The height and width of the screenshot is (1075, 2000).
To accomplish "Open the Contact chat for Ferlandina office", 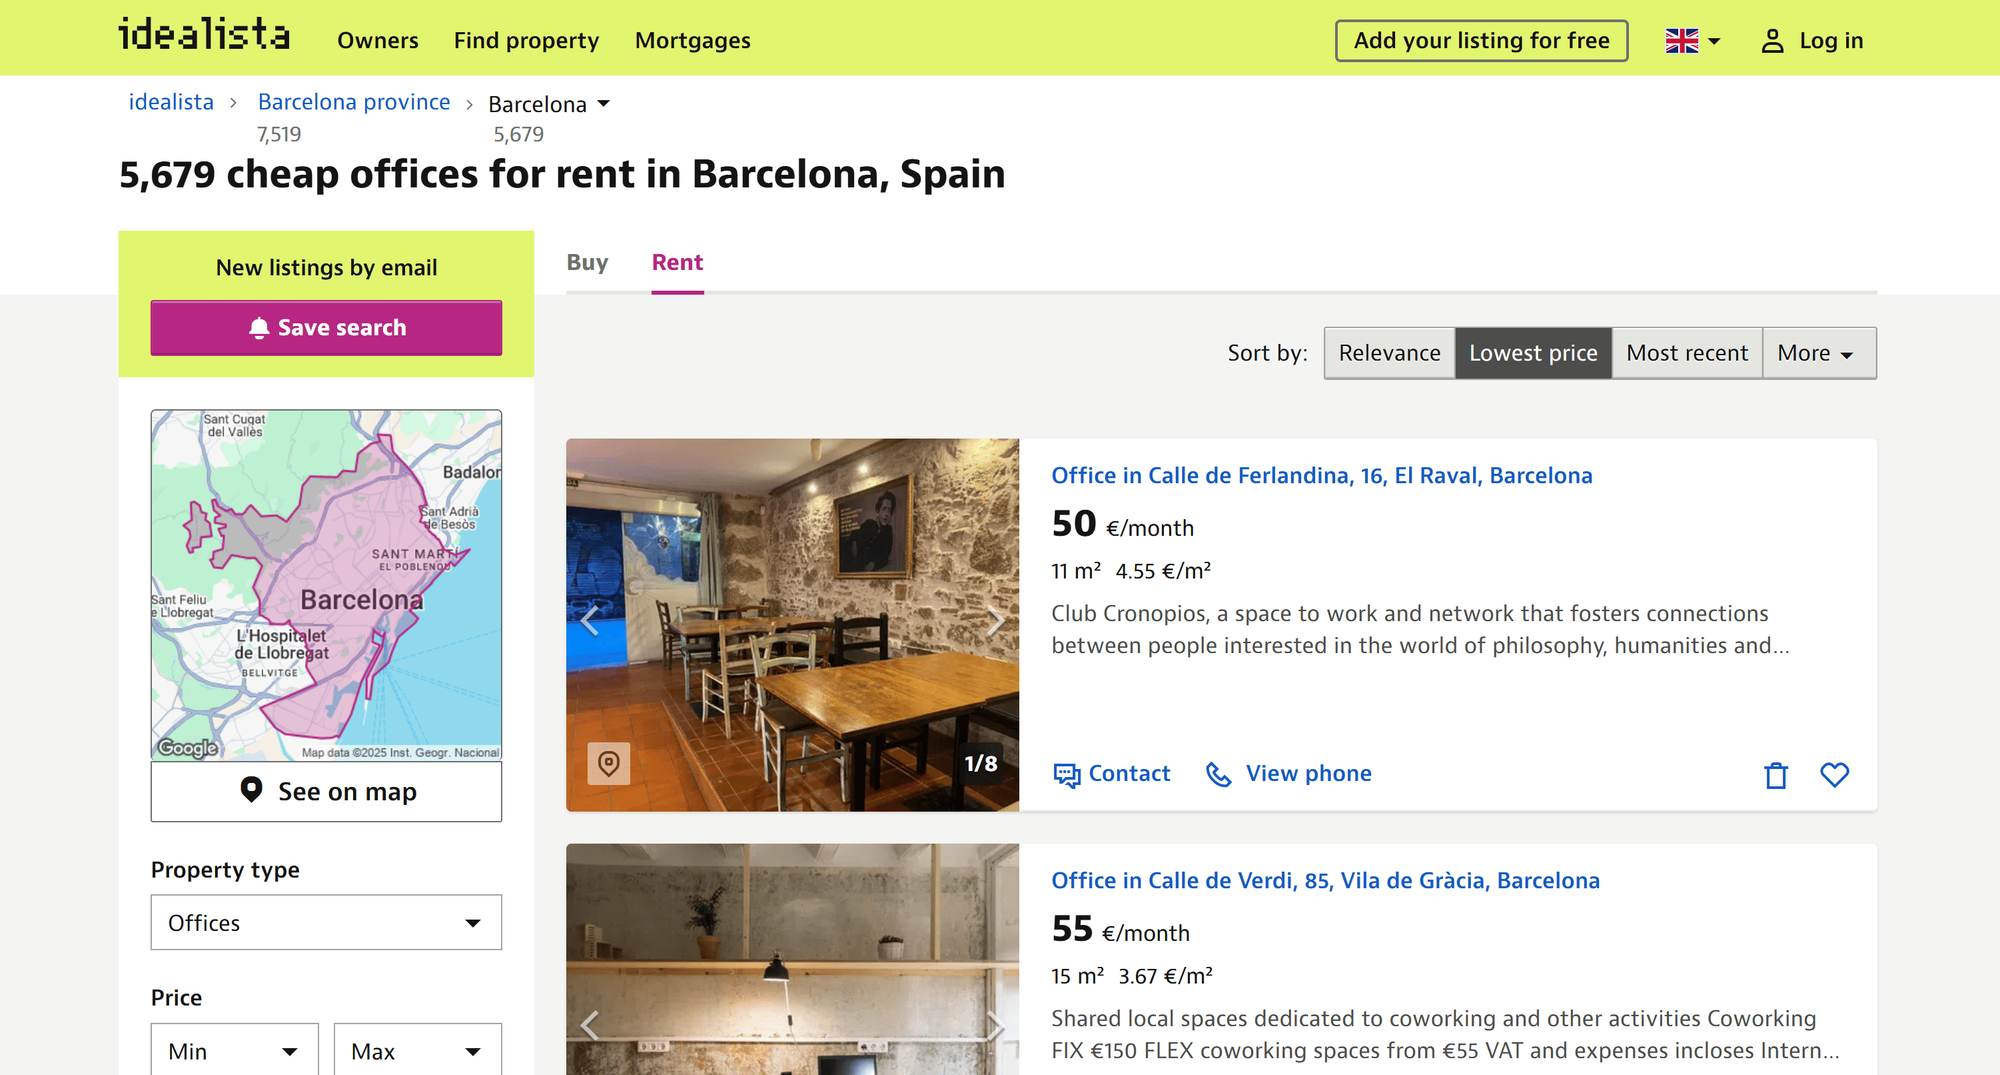I will coord(1111,774).
